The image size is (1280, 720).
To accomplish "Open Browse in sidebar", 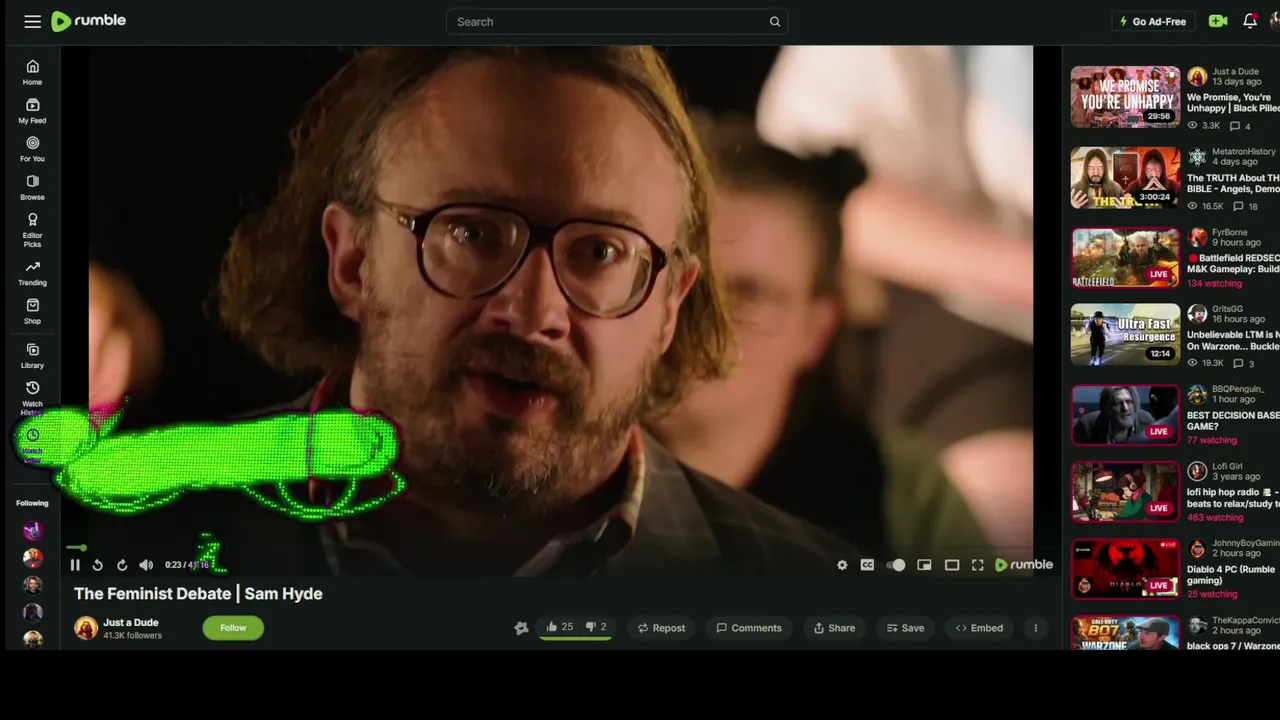I will [x=32, y=188].
